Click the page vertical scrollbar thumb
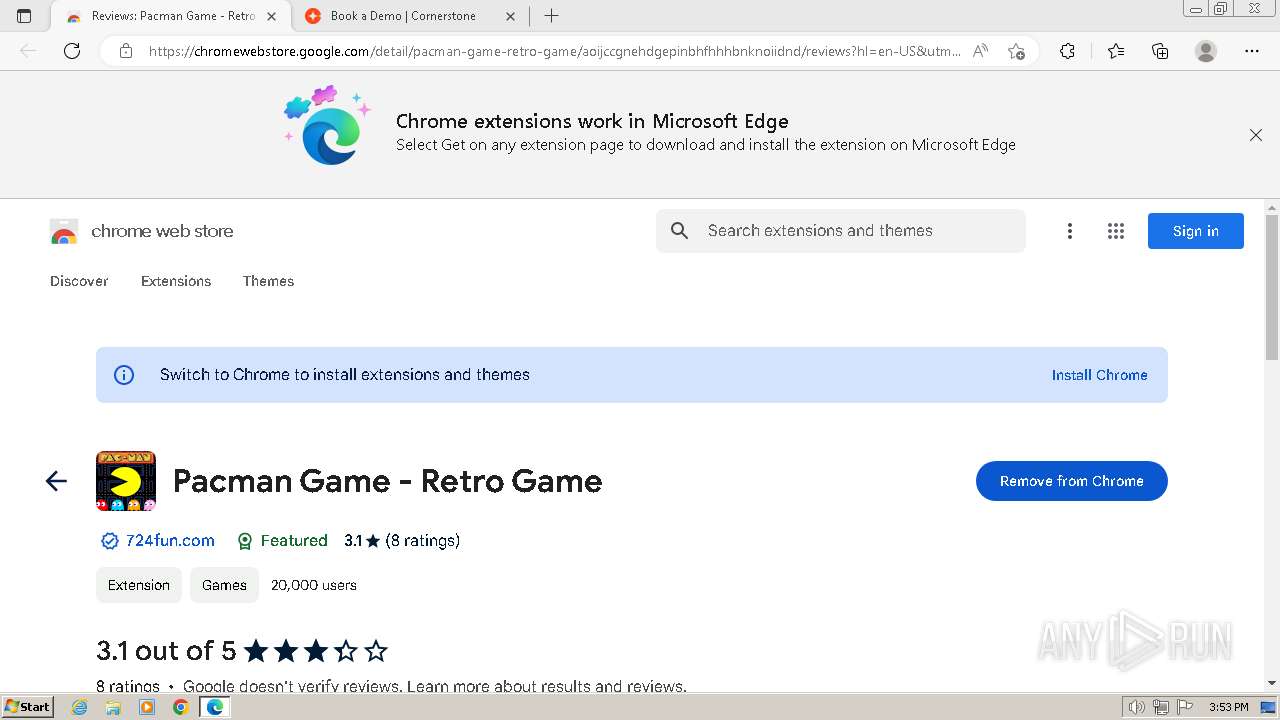This screenshot has height=720, width=1280. pyautogui.click(x=1272, y=288)
